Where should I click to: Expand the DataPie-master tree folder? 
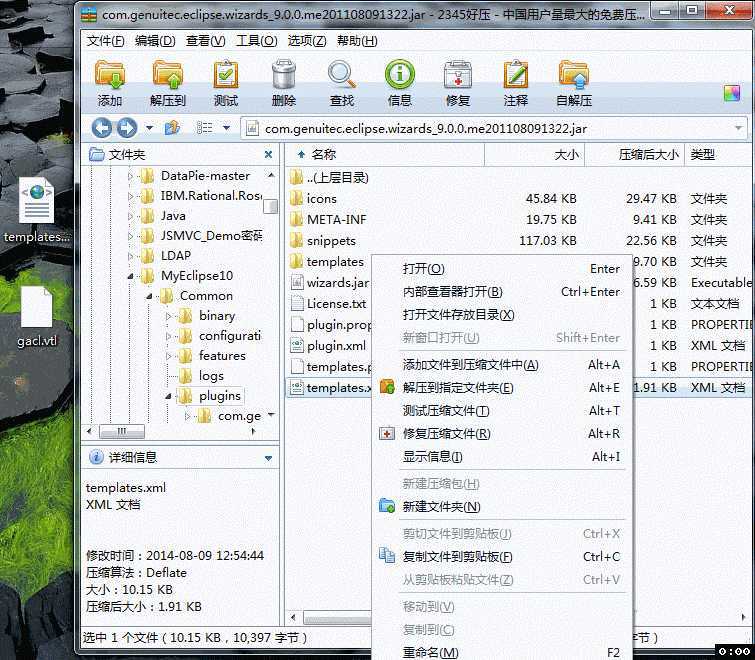click(x=130, y=176)
